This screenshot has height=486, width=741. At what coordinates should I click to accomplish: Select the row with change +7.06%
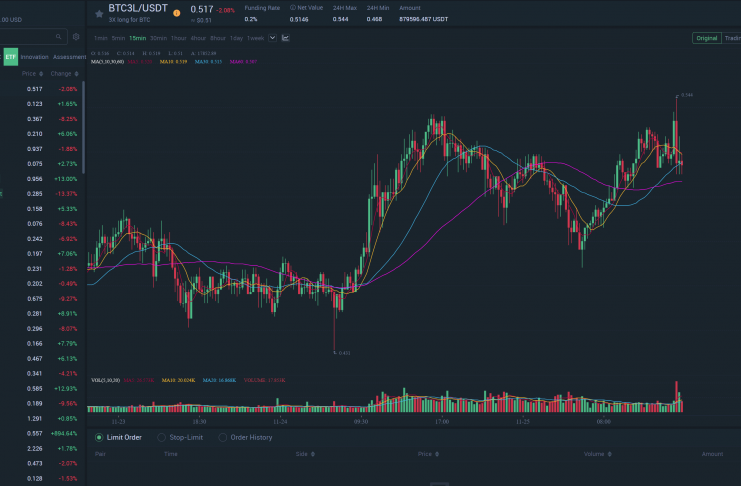[x=41, y=254]
